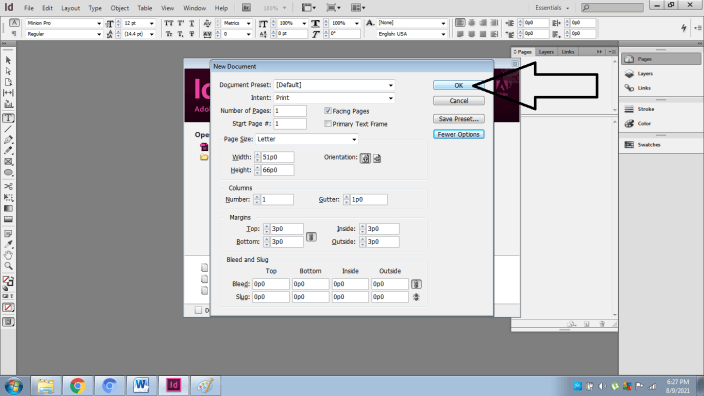
Task: Choose landscape orientation icon
Action: point(377,158)
